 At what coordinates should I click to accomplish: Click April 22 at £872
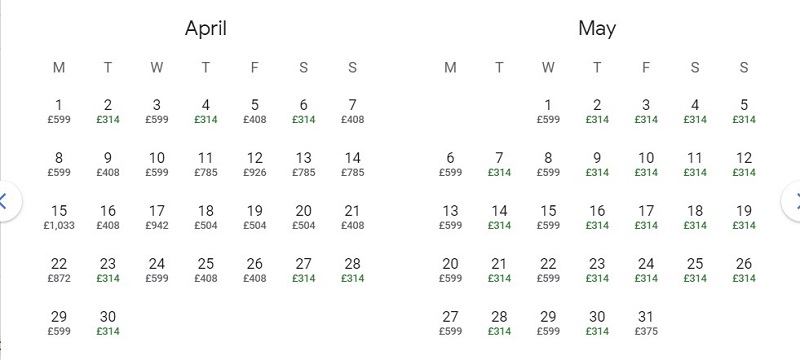59,270
